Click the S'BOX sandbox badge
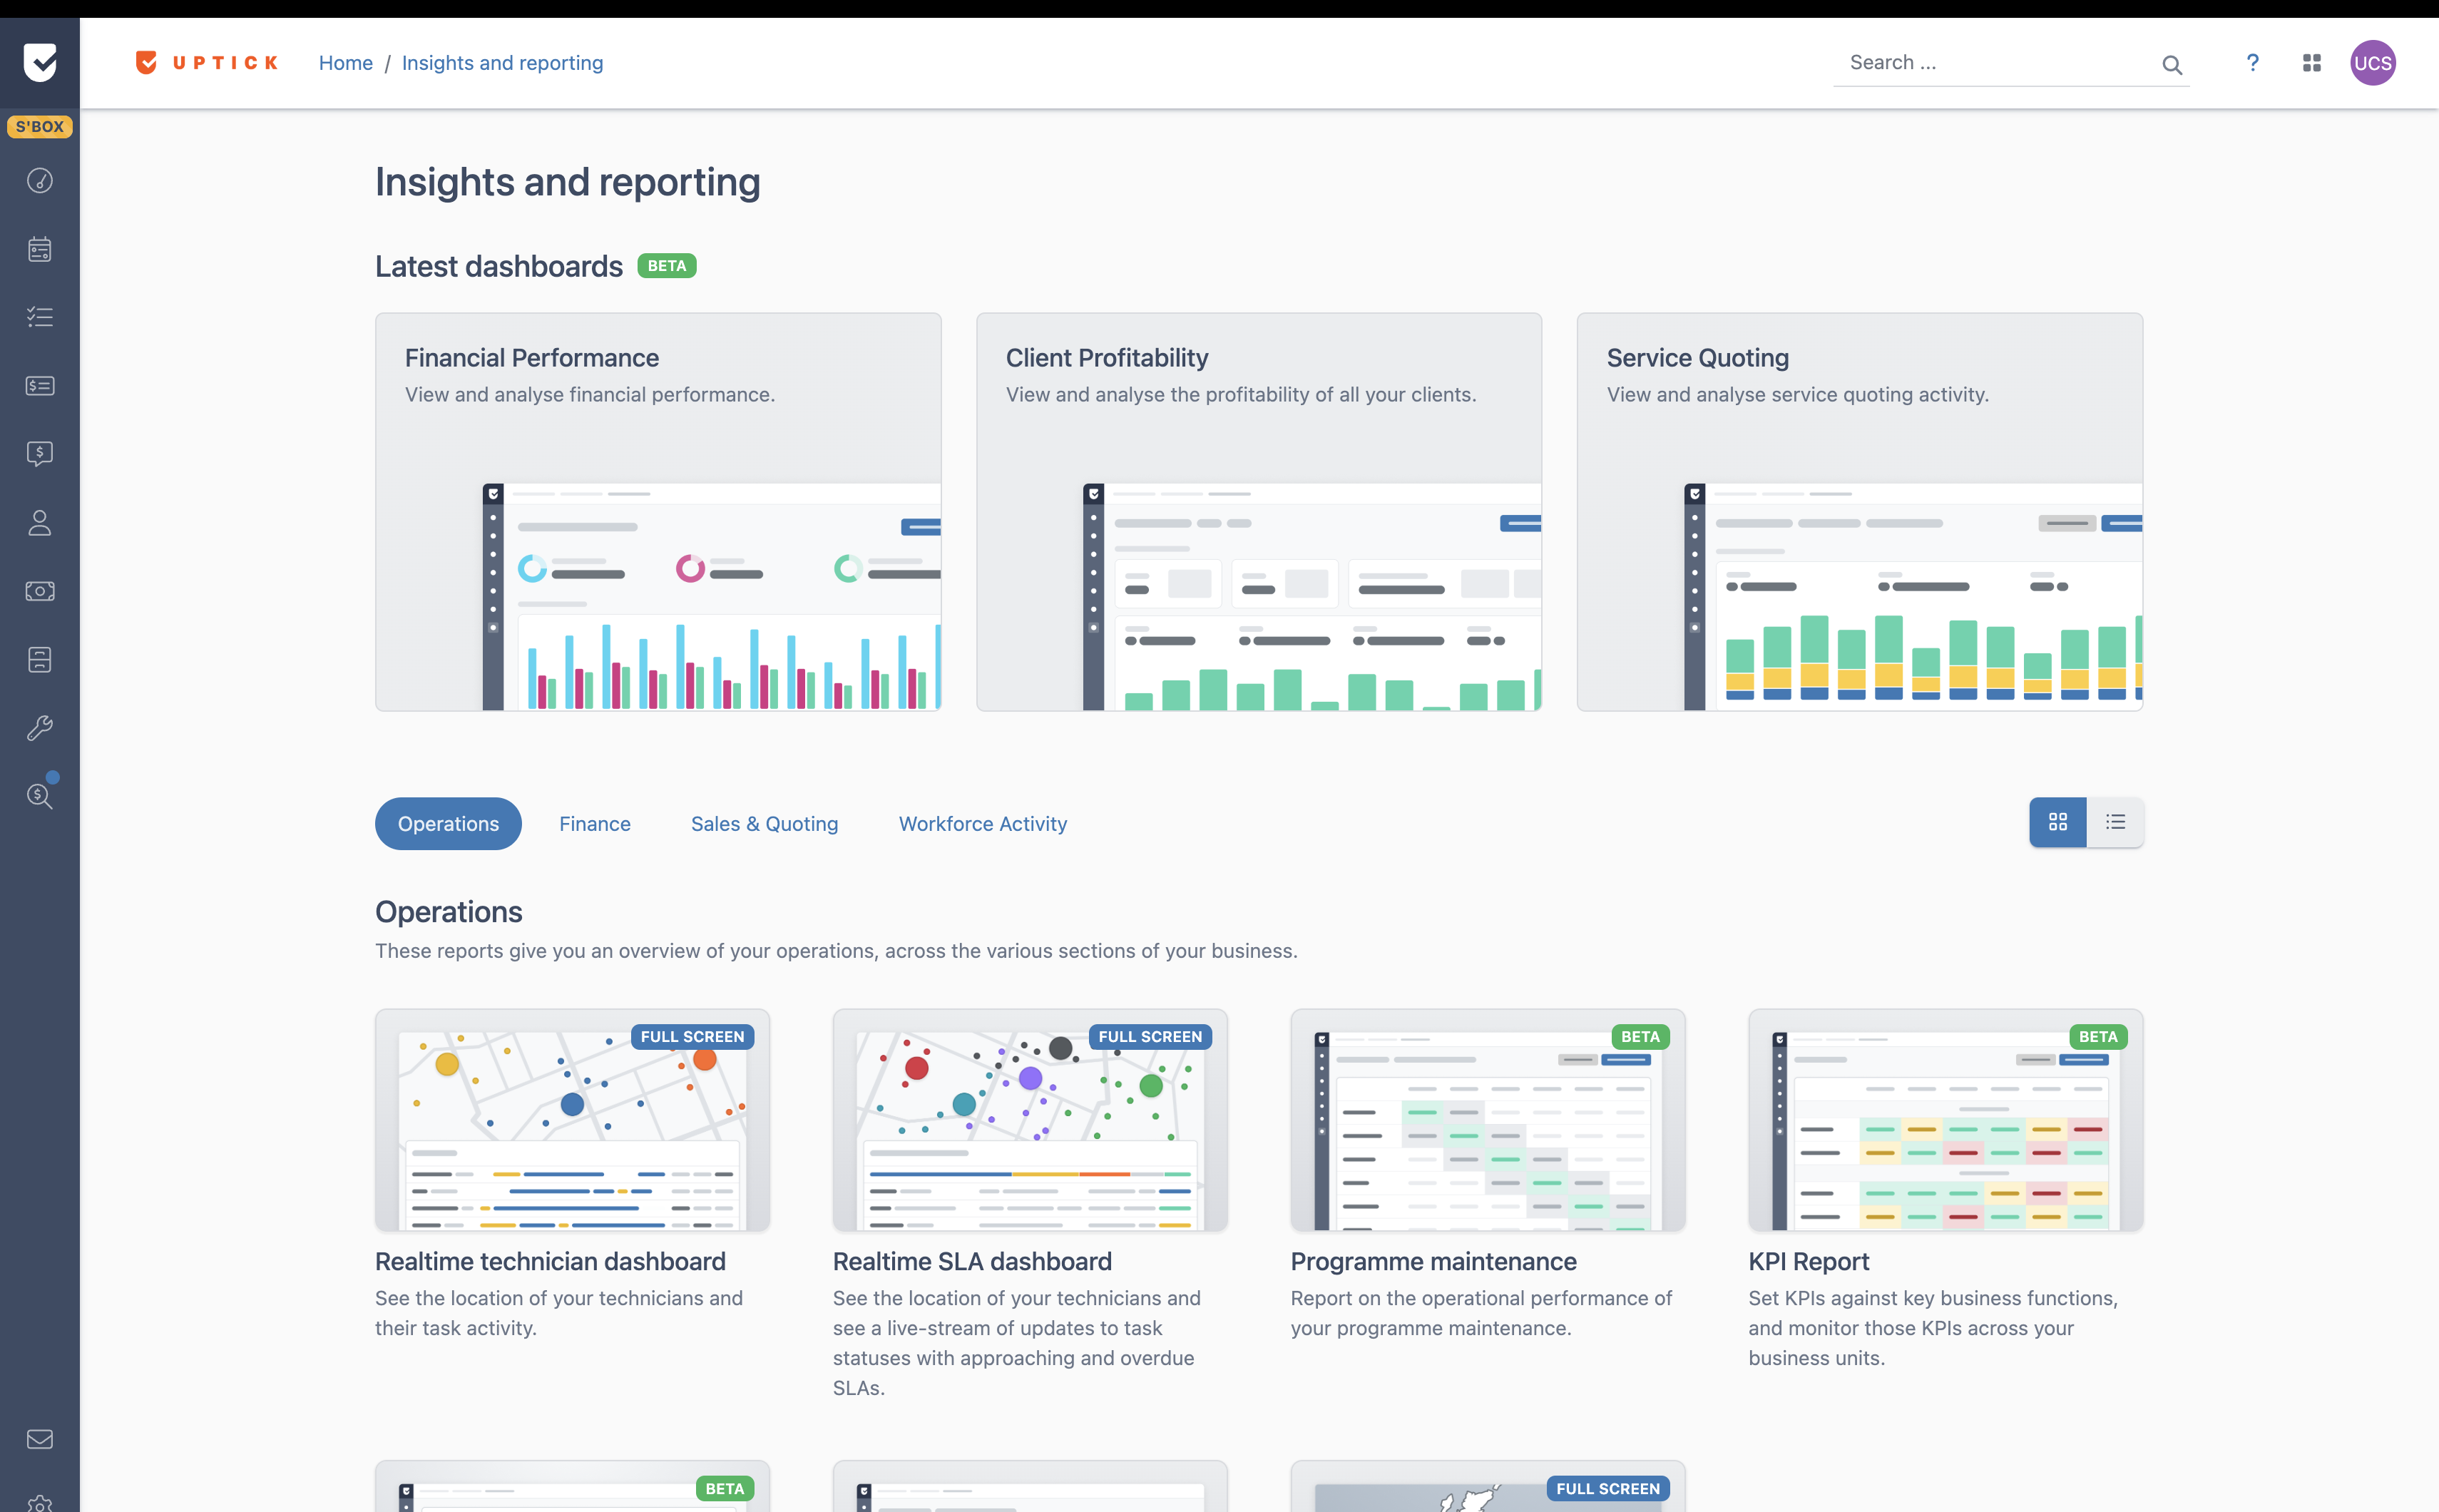2439x1512 pixels. tap(40, 127)
